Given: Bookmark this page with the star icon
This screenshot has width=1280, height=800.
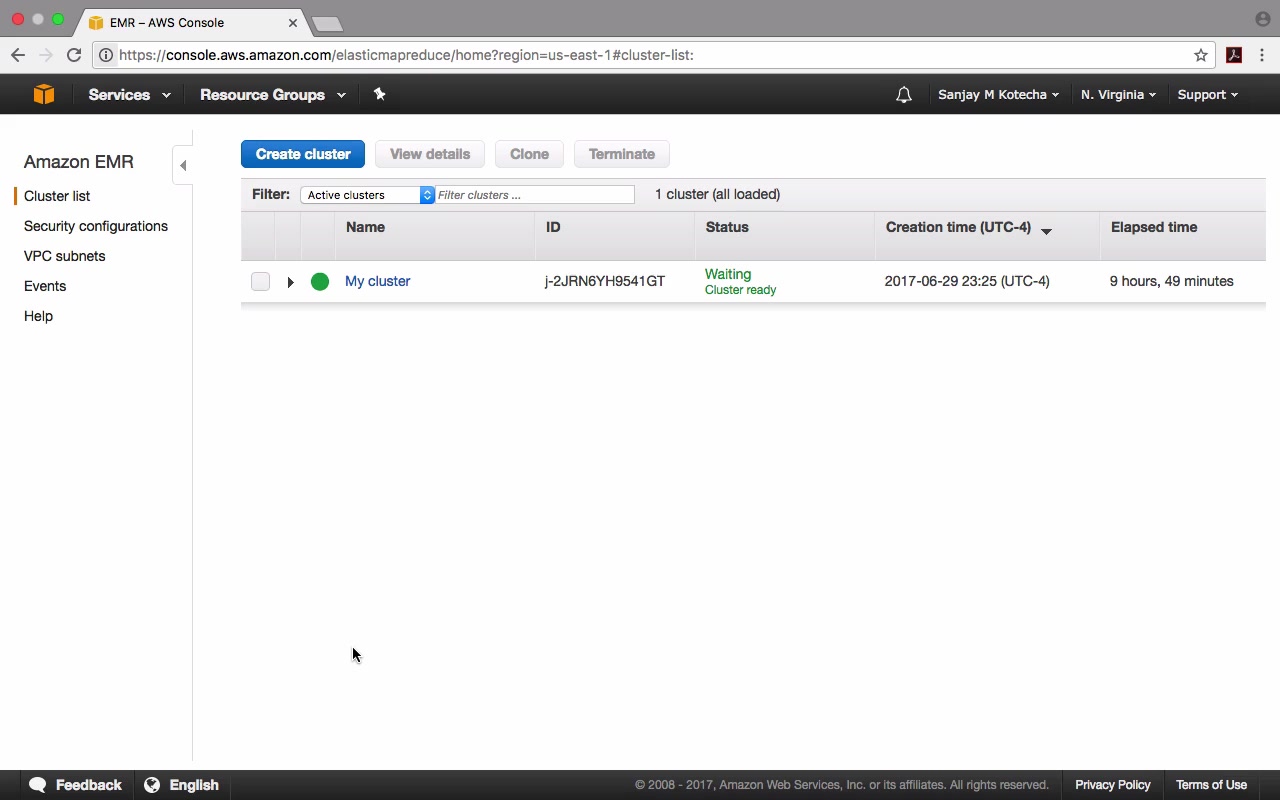Looking at the screenshot, I should [x=1201, y=55].
